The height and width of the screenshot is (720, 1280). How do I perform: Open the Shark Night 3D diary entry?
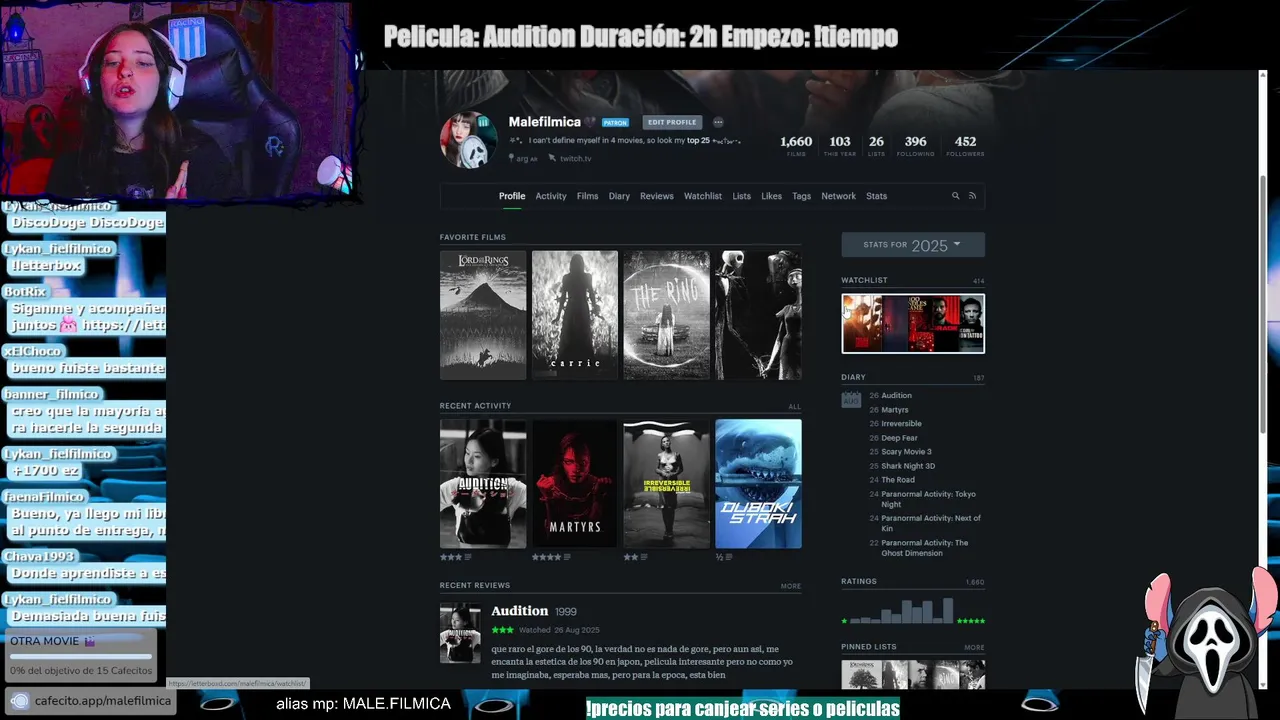click(908, 466)
